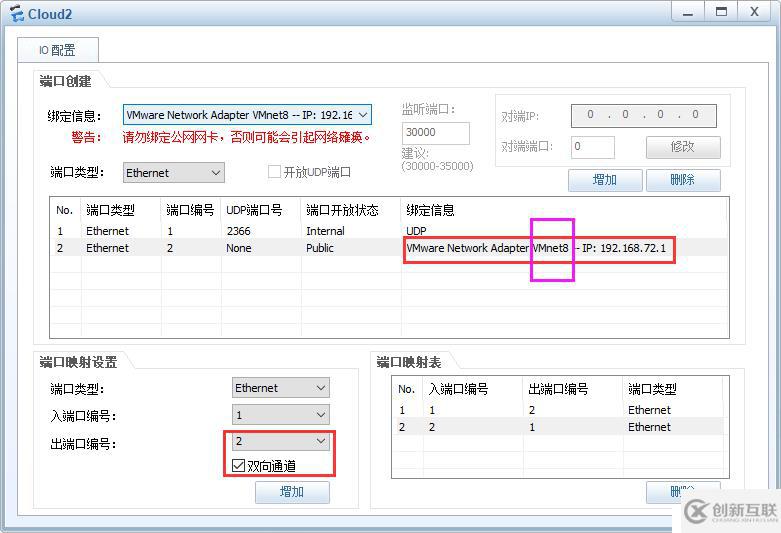Viewport: 781px width, 533px height.
Task: Click the 删除 button in 端口创建
Action: point(683,180)
